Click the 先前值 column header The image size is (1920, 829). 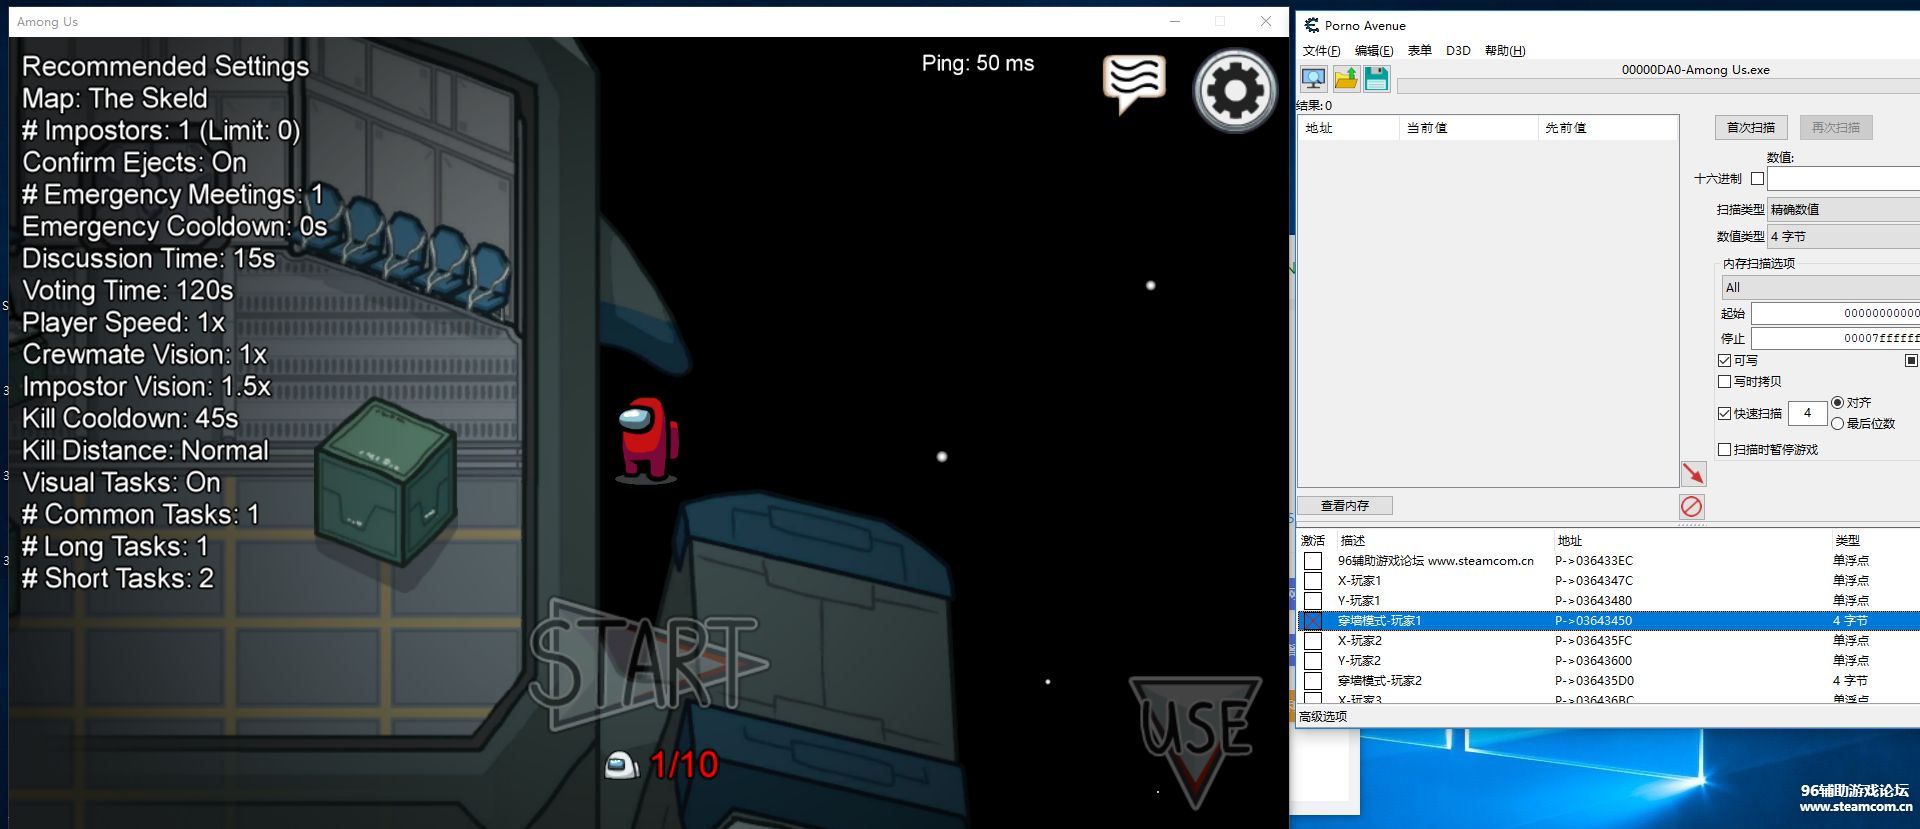(1607, 128)
